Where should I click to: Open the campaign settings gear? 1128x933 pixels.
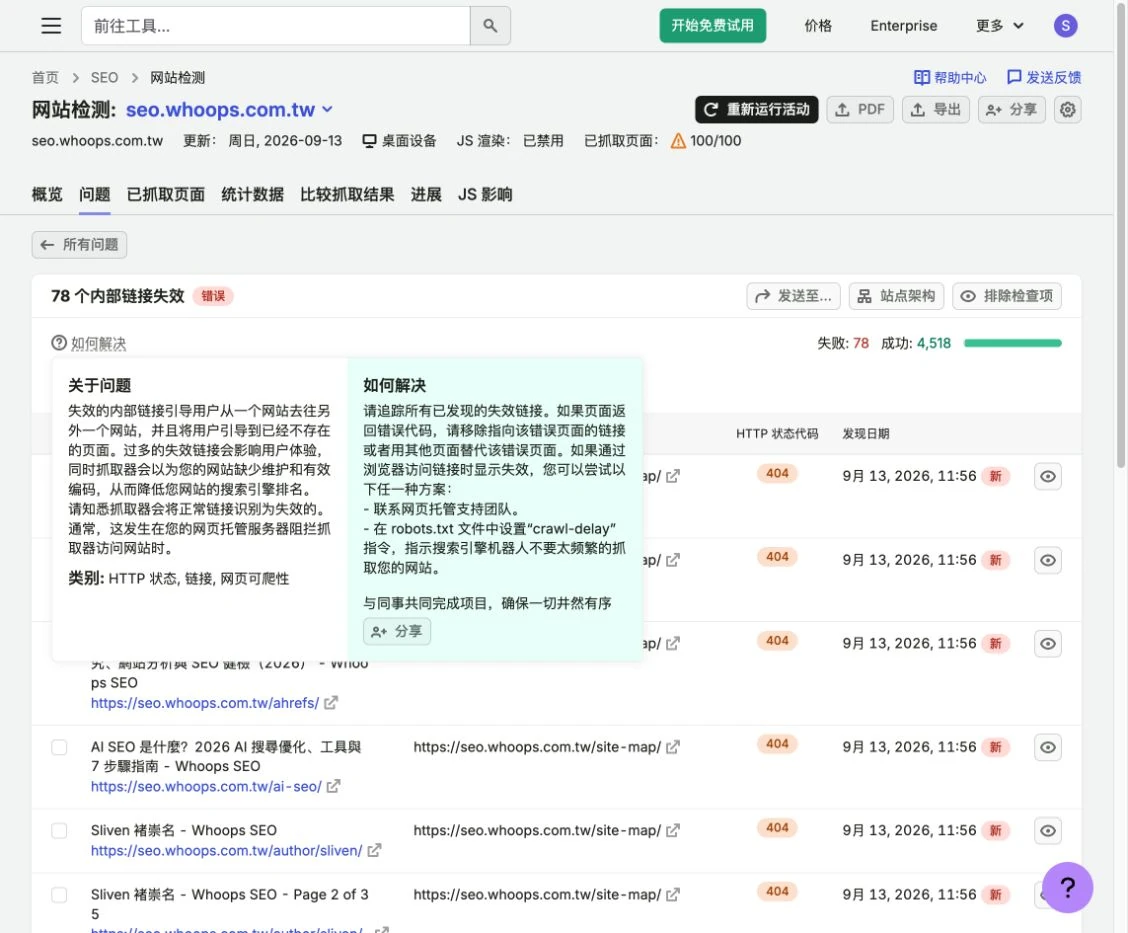(1068, 109)
